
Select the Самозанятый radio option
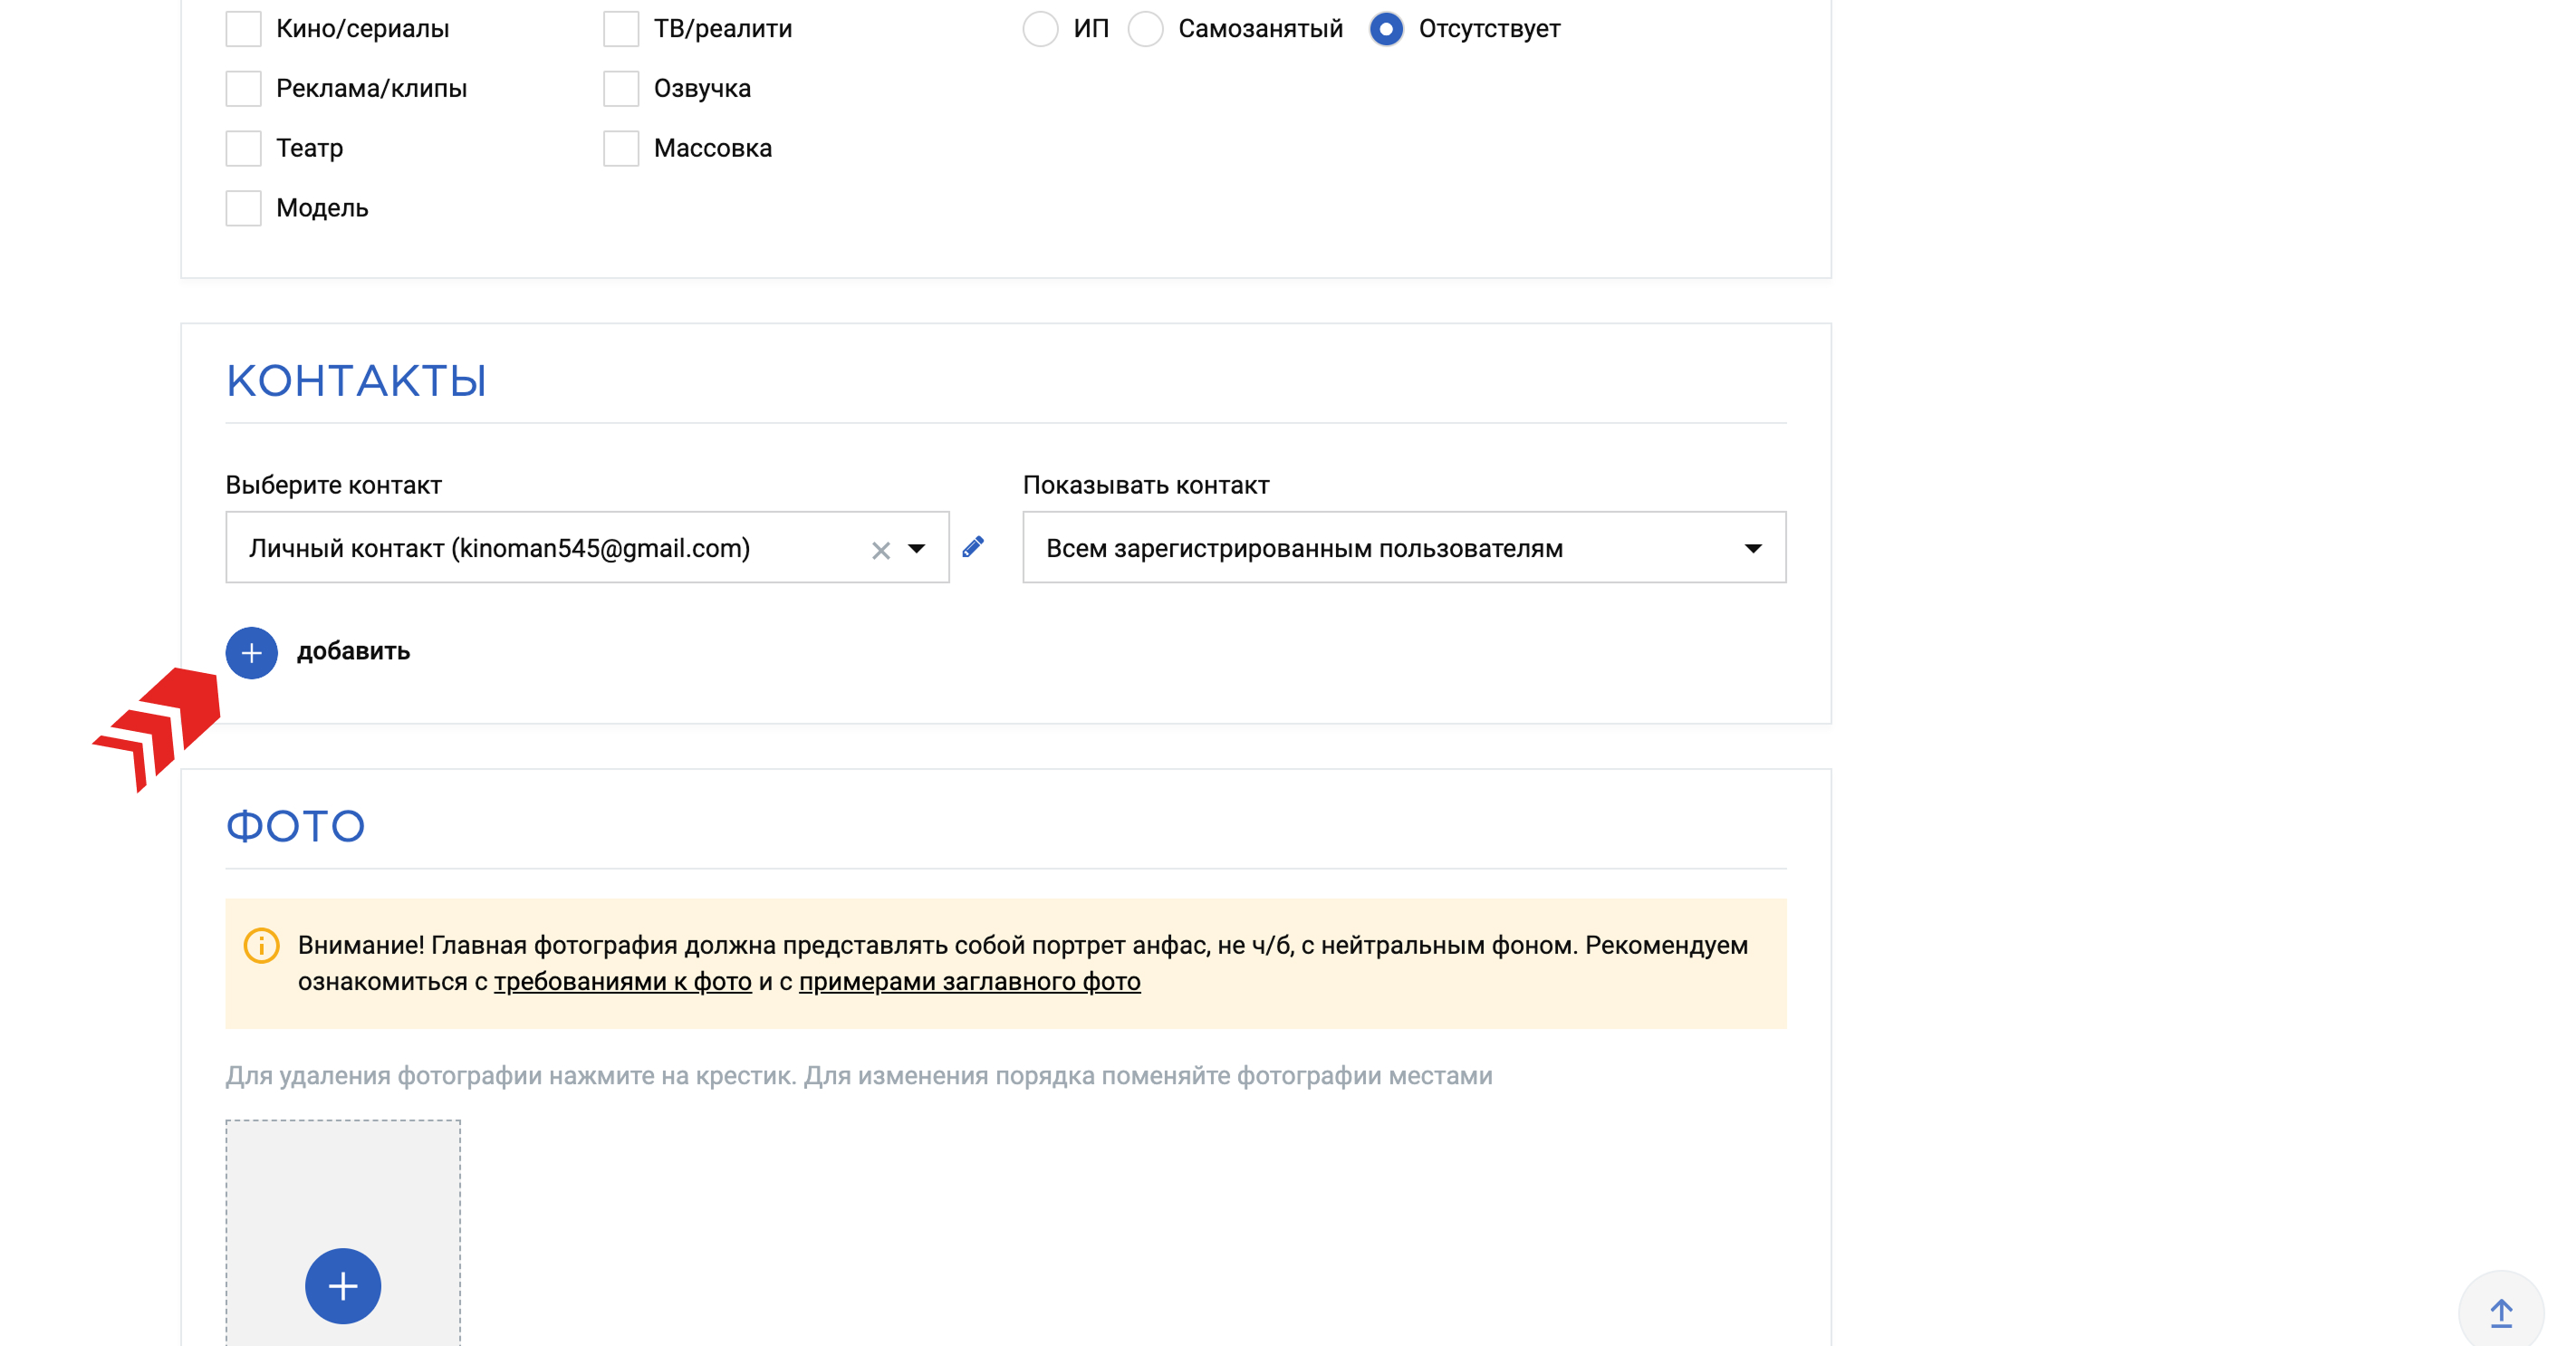coord(1145,29)
